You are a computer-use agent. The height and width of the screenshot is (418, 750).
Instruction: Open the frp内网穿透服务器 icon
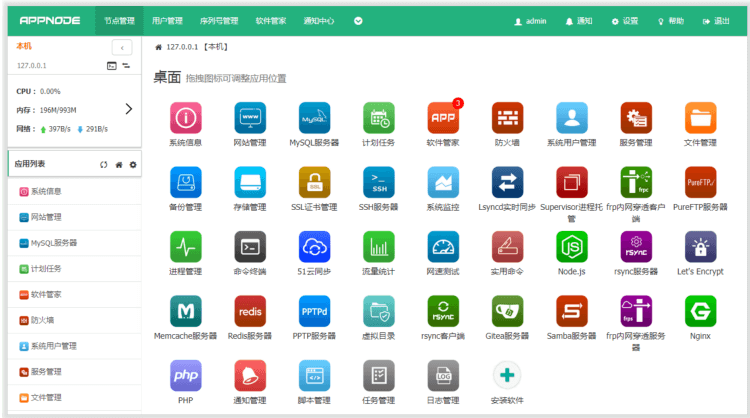[636, 311]
